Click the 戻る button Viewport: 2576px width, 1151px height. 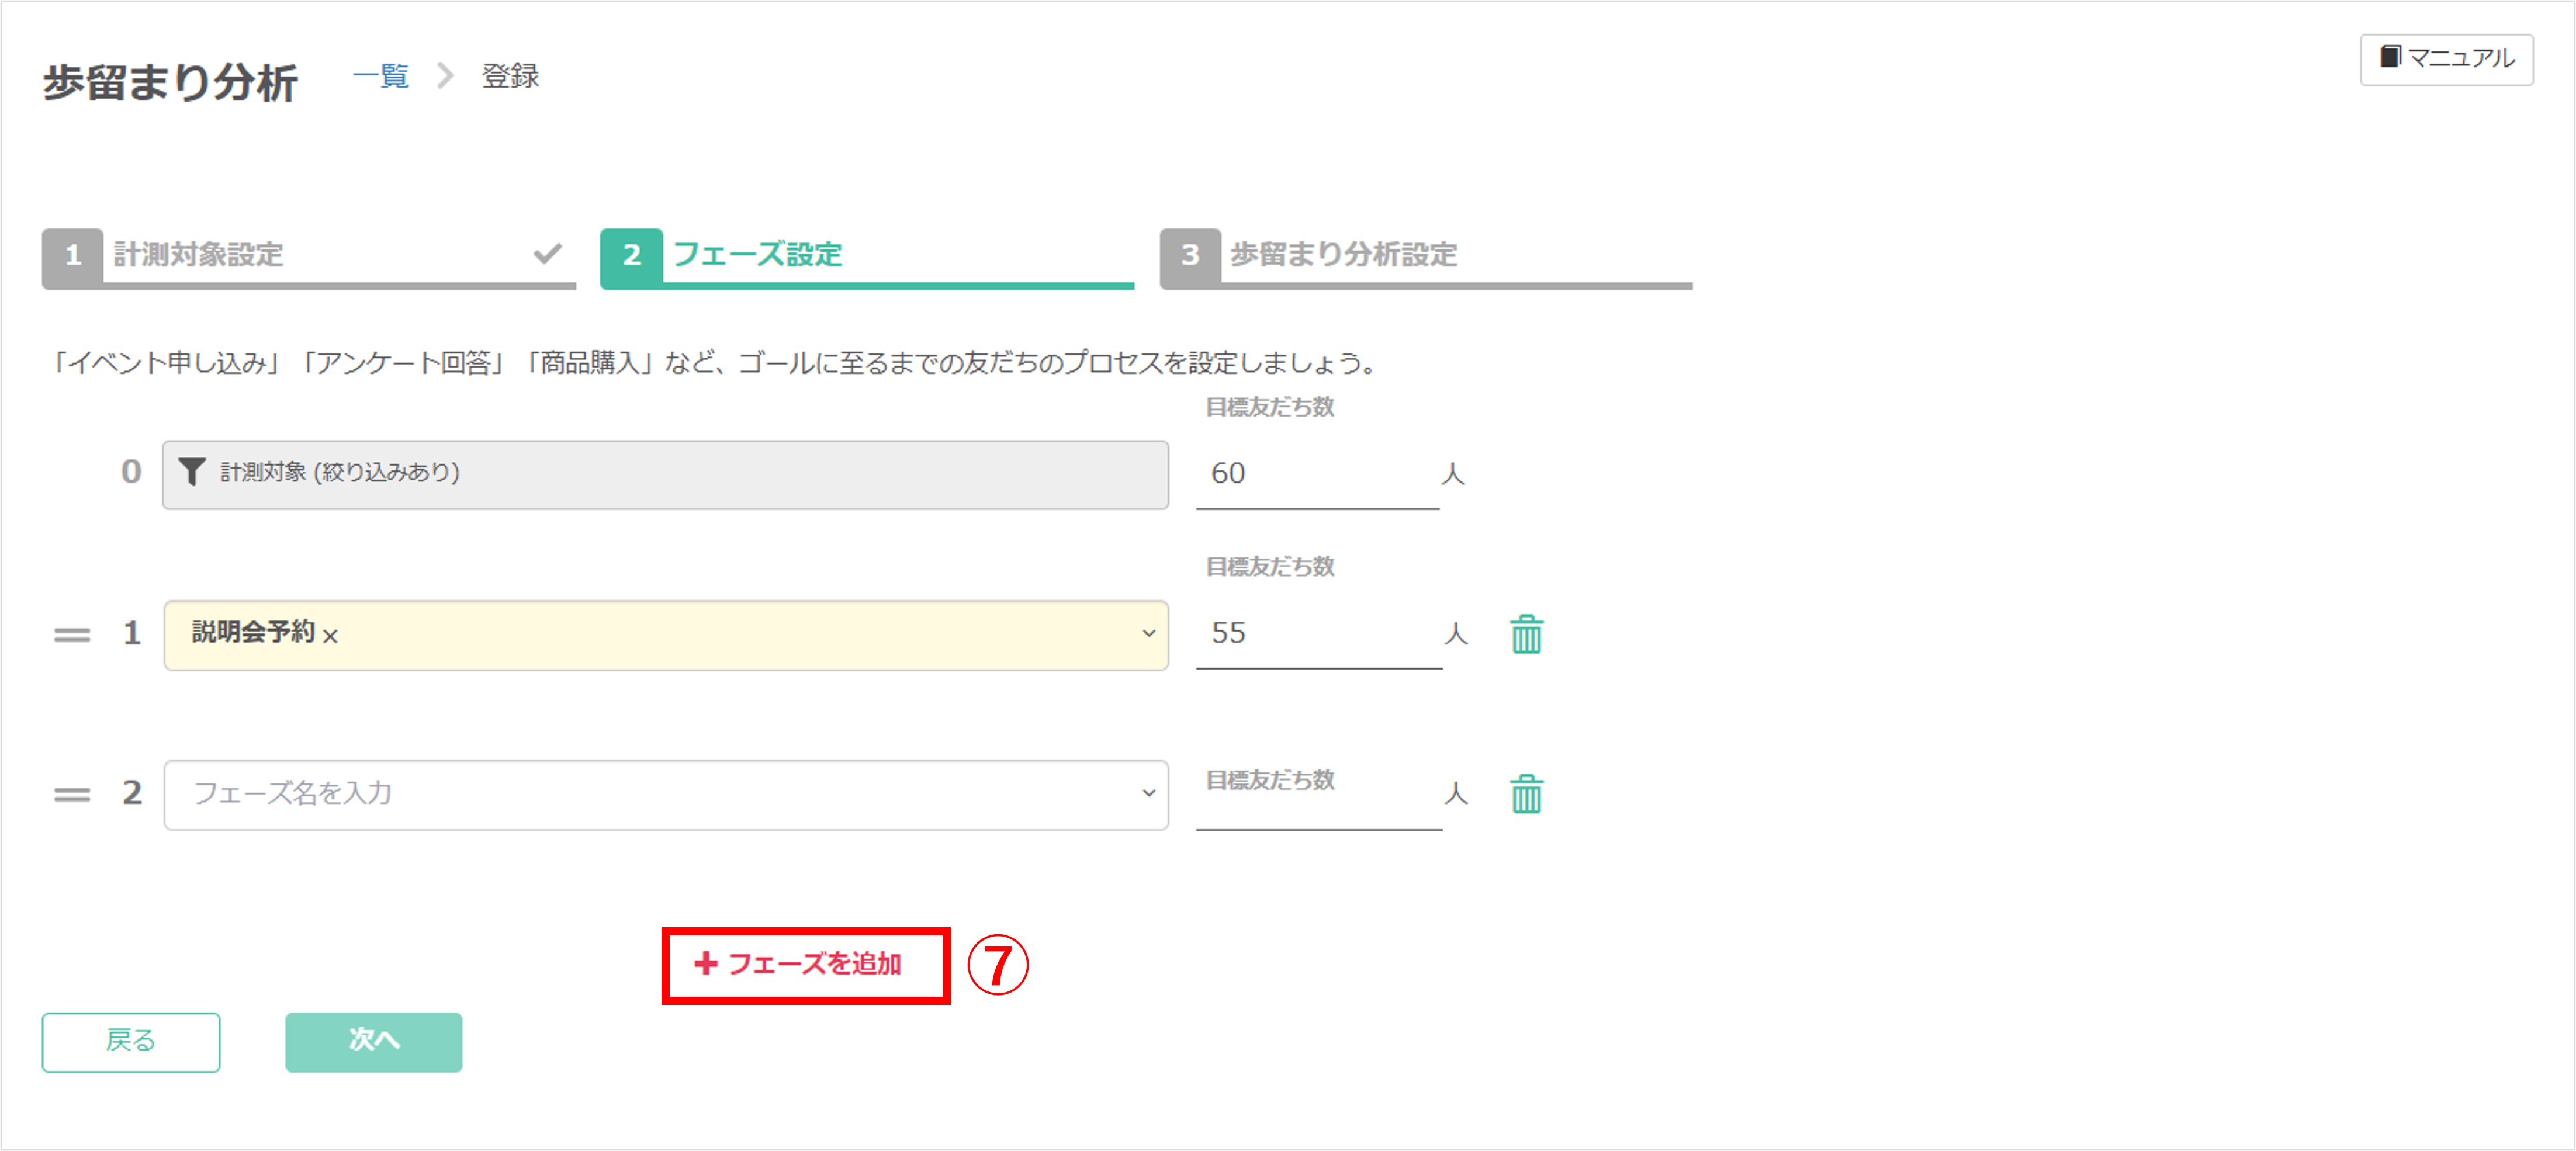pos(131,1041)
